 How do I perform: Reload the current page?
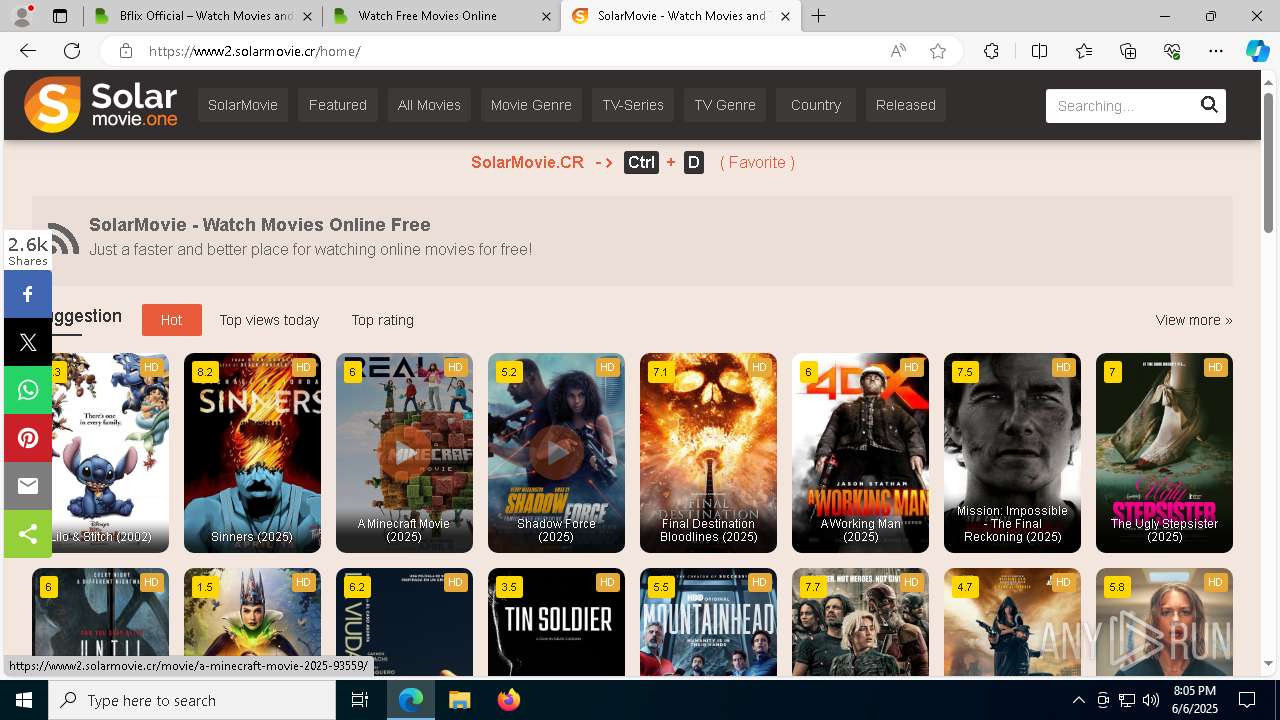coord(72,51)
